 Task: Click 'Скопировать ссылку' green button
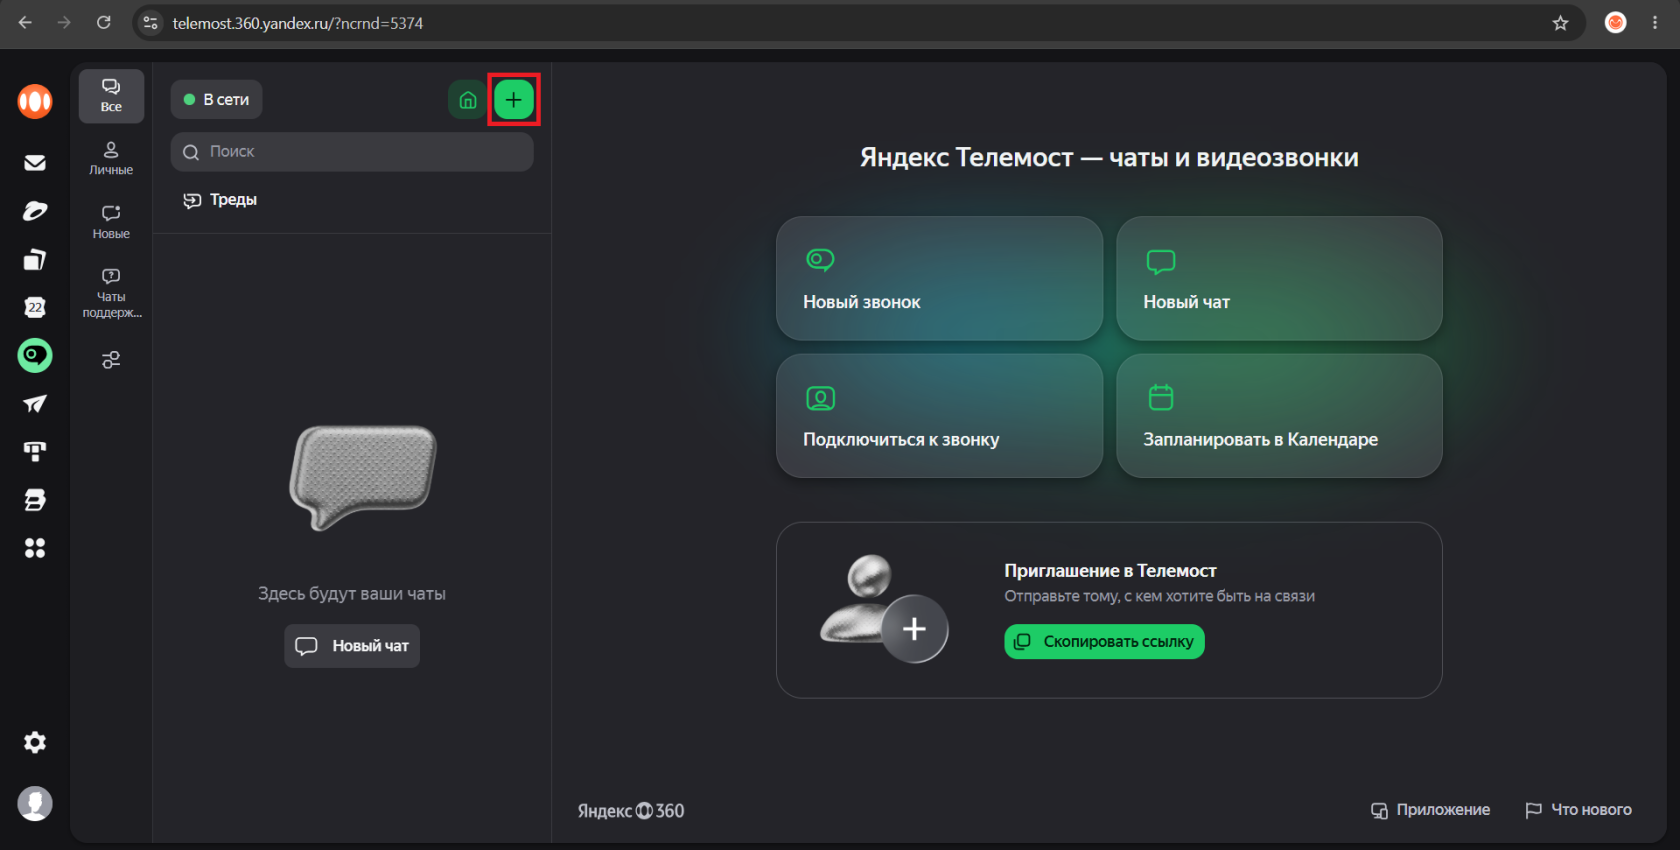(1104, 642)
